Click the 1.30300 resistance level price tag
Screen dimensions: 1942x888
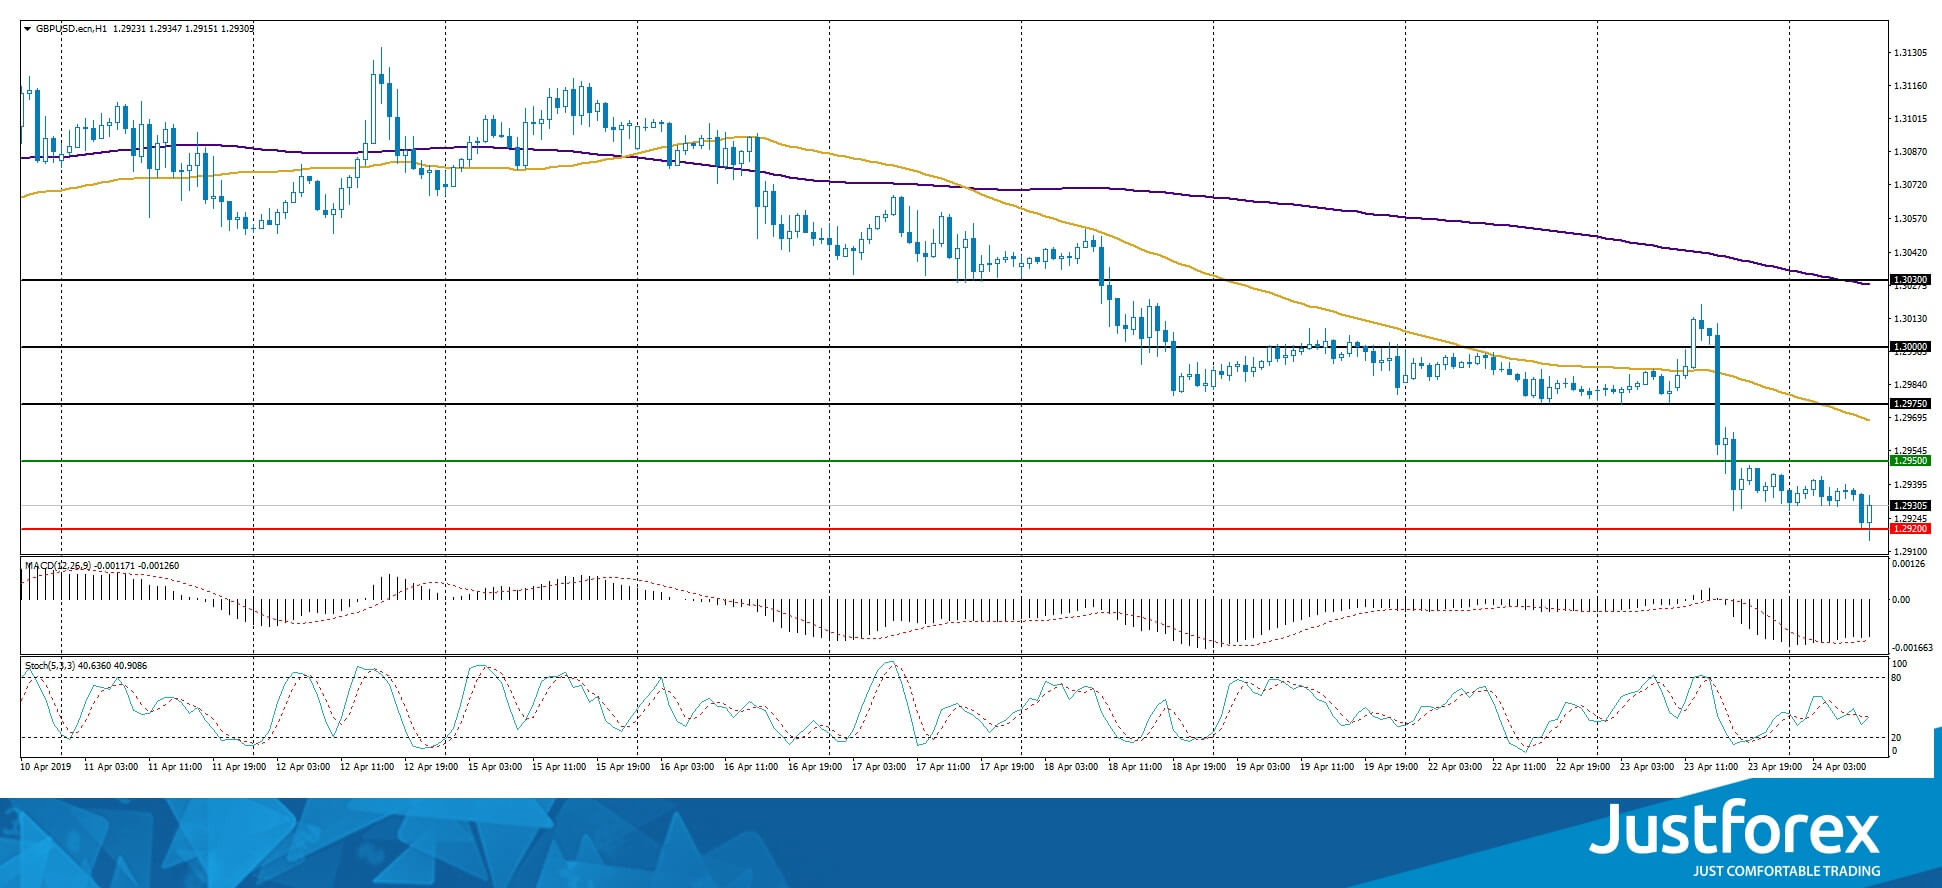coord(1910,281)
